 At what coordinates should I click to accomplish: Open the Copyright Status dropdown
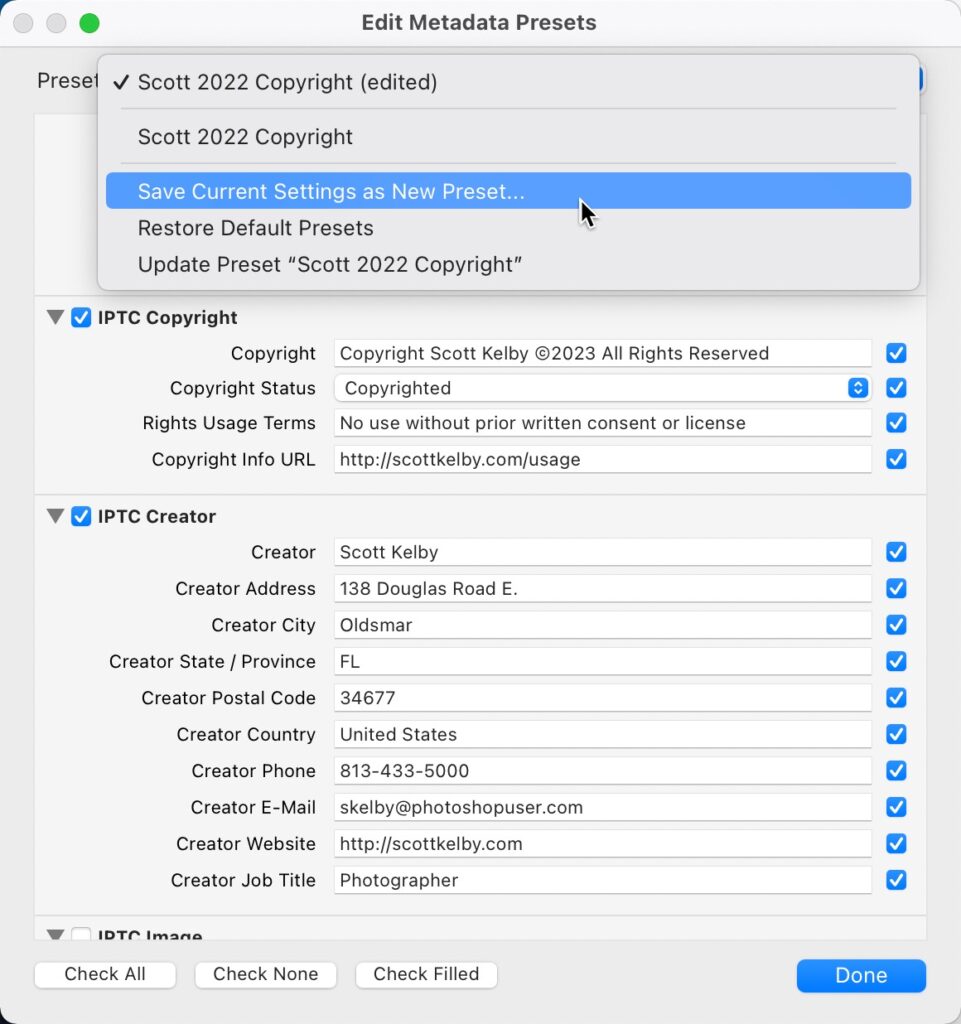pyautogui.click(x=602, y=388)
